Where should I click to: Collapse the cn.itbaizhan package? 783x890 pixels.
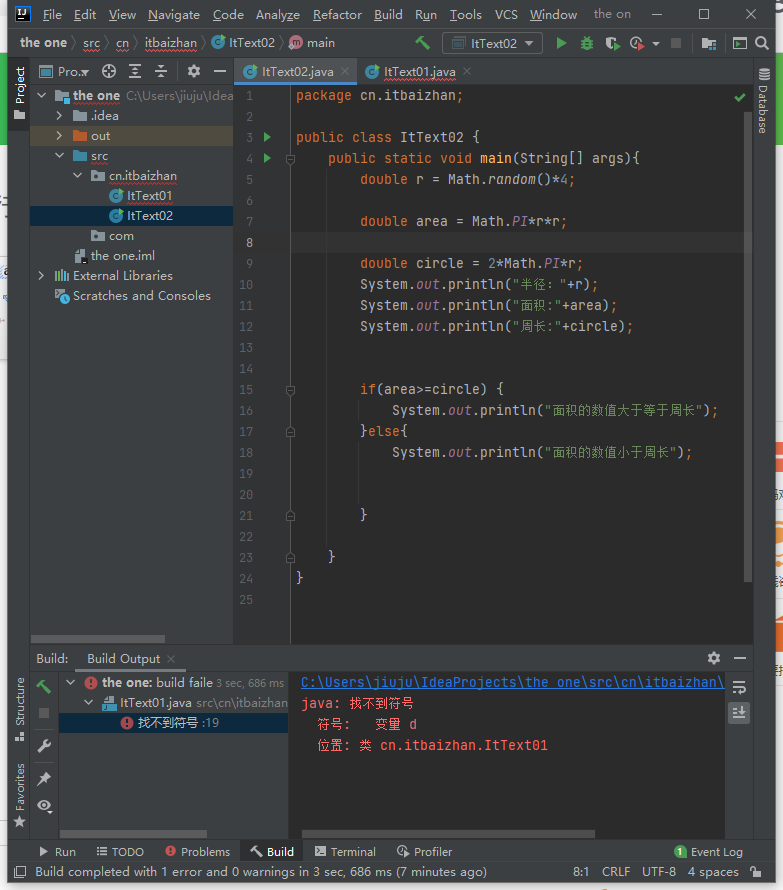(78, 175)
